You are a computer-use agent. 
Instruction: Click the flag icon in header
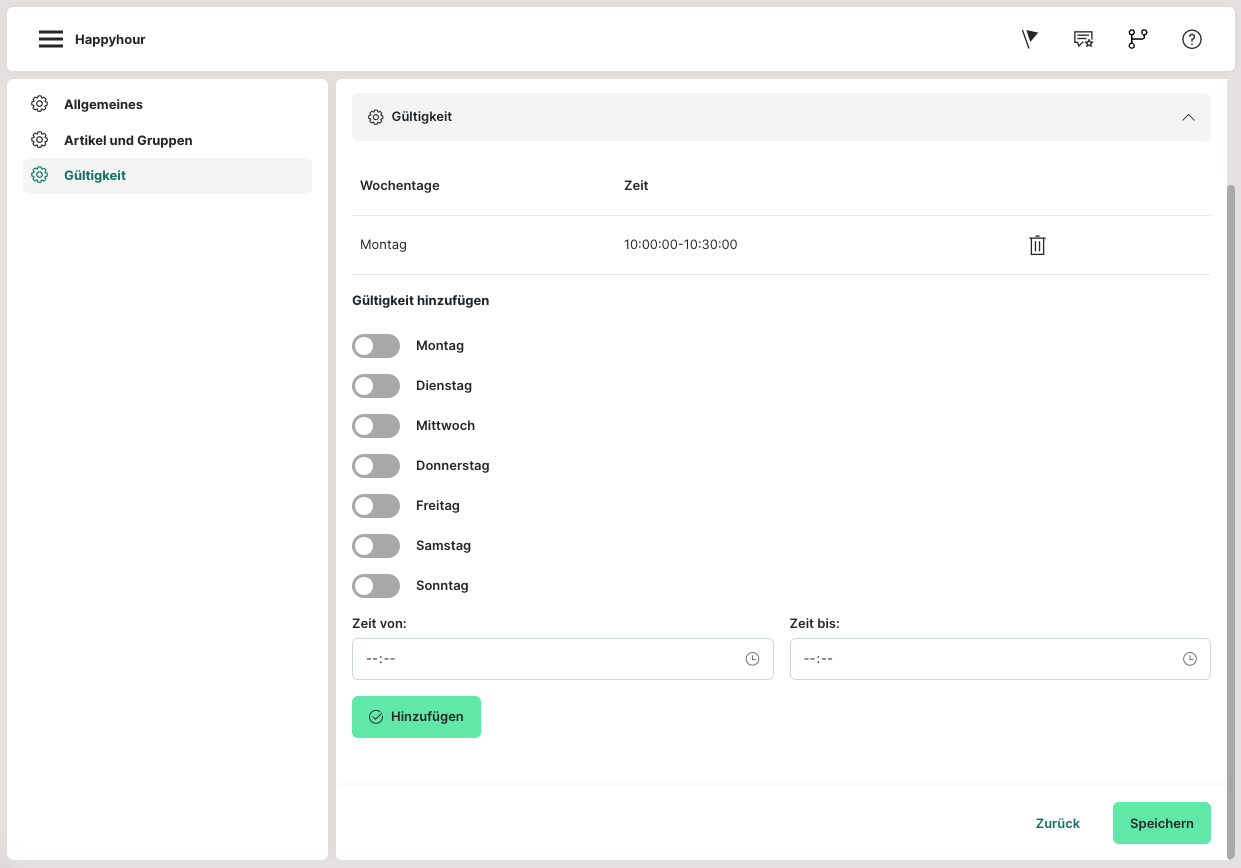coord(1030,39)
